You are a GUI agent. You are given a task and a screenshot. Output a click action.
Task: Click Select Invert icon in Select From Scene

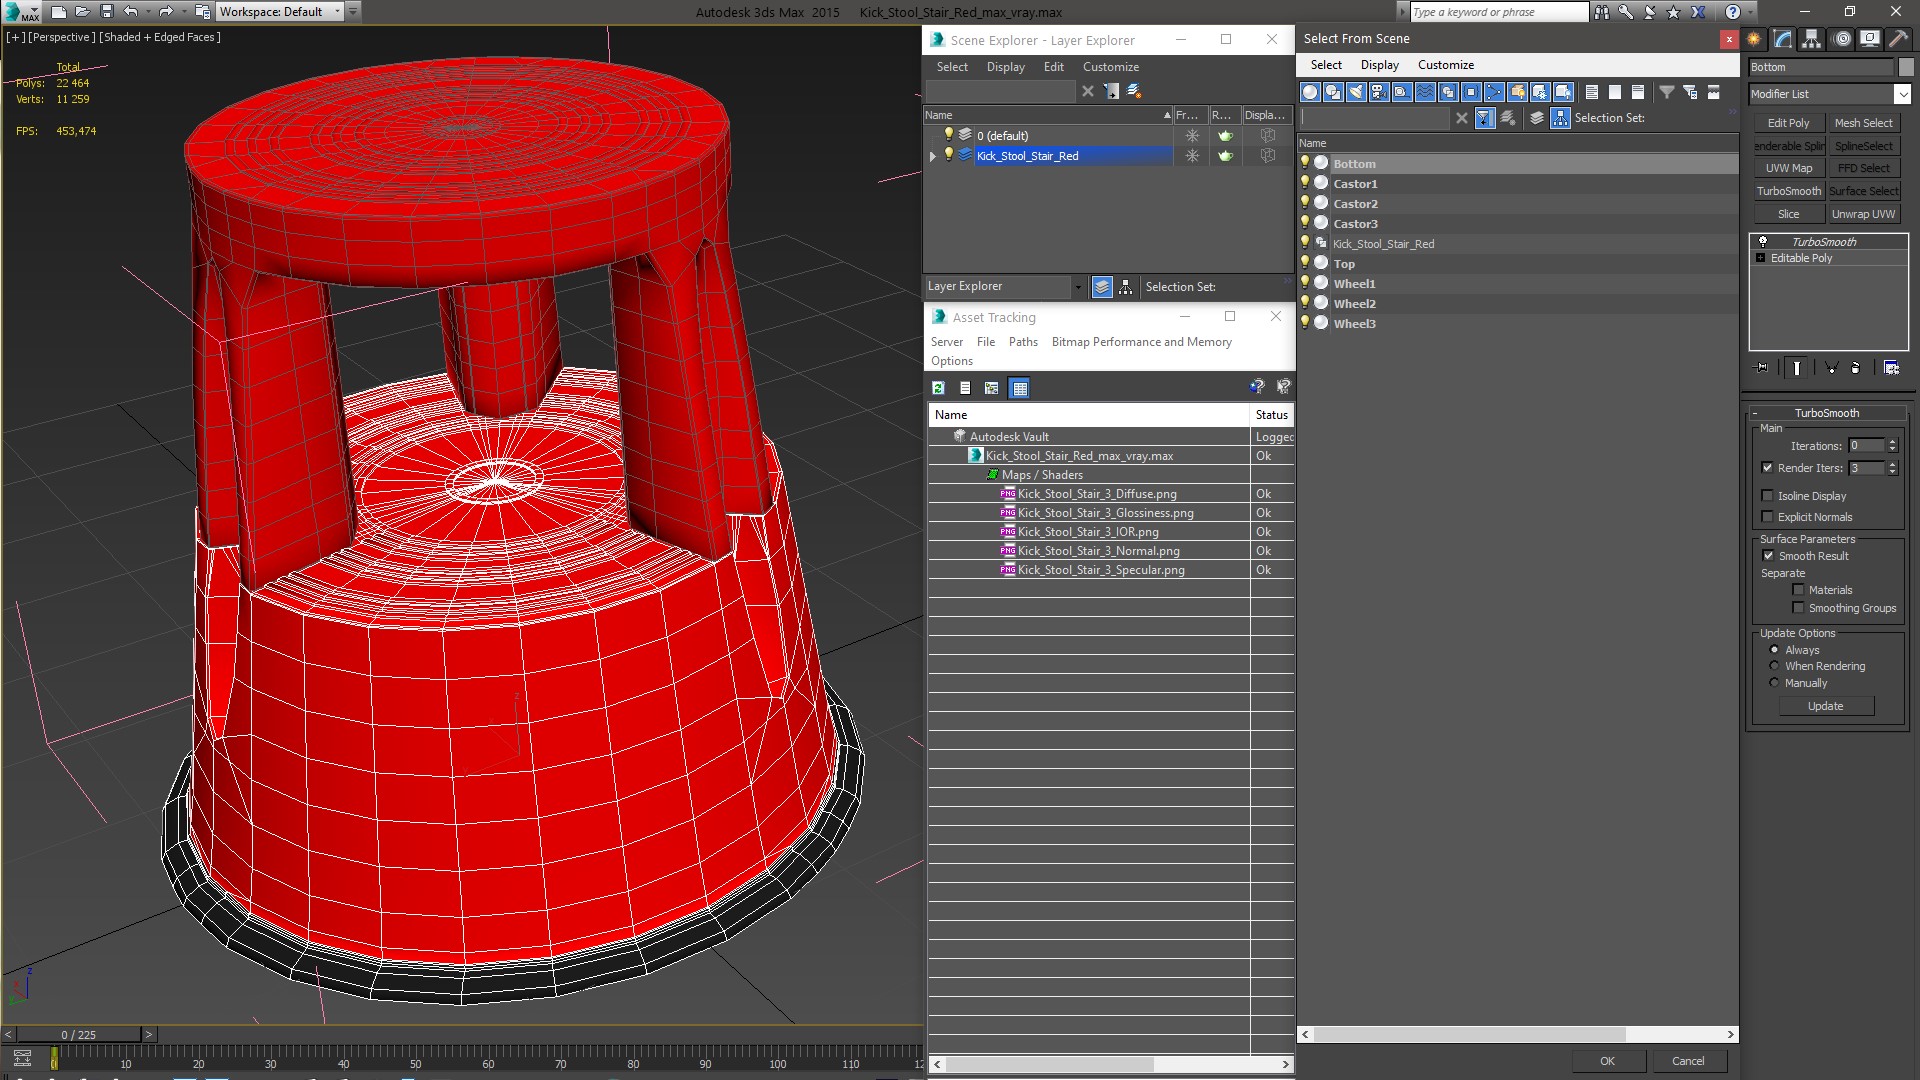pos(1638,92)
